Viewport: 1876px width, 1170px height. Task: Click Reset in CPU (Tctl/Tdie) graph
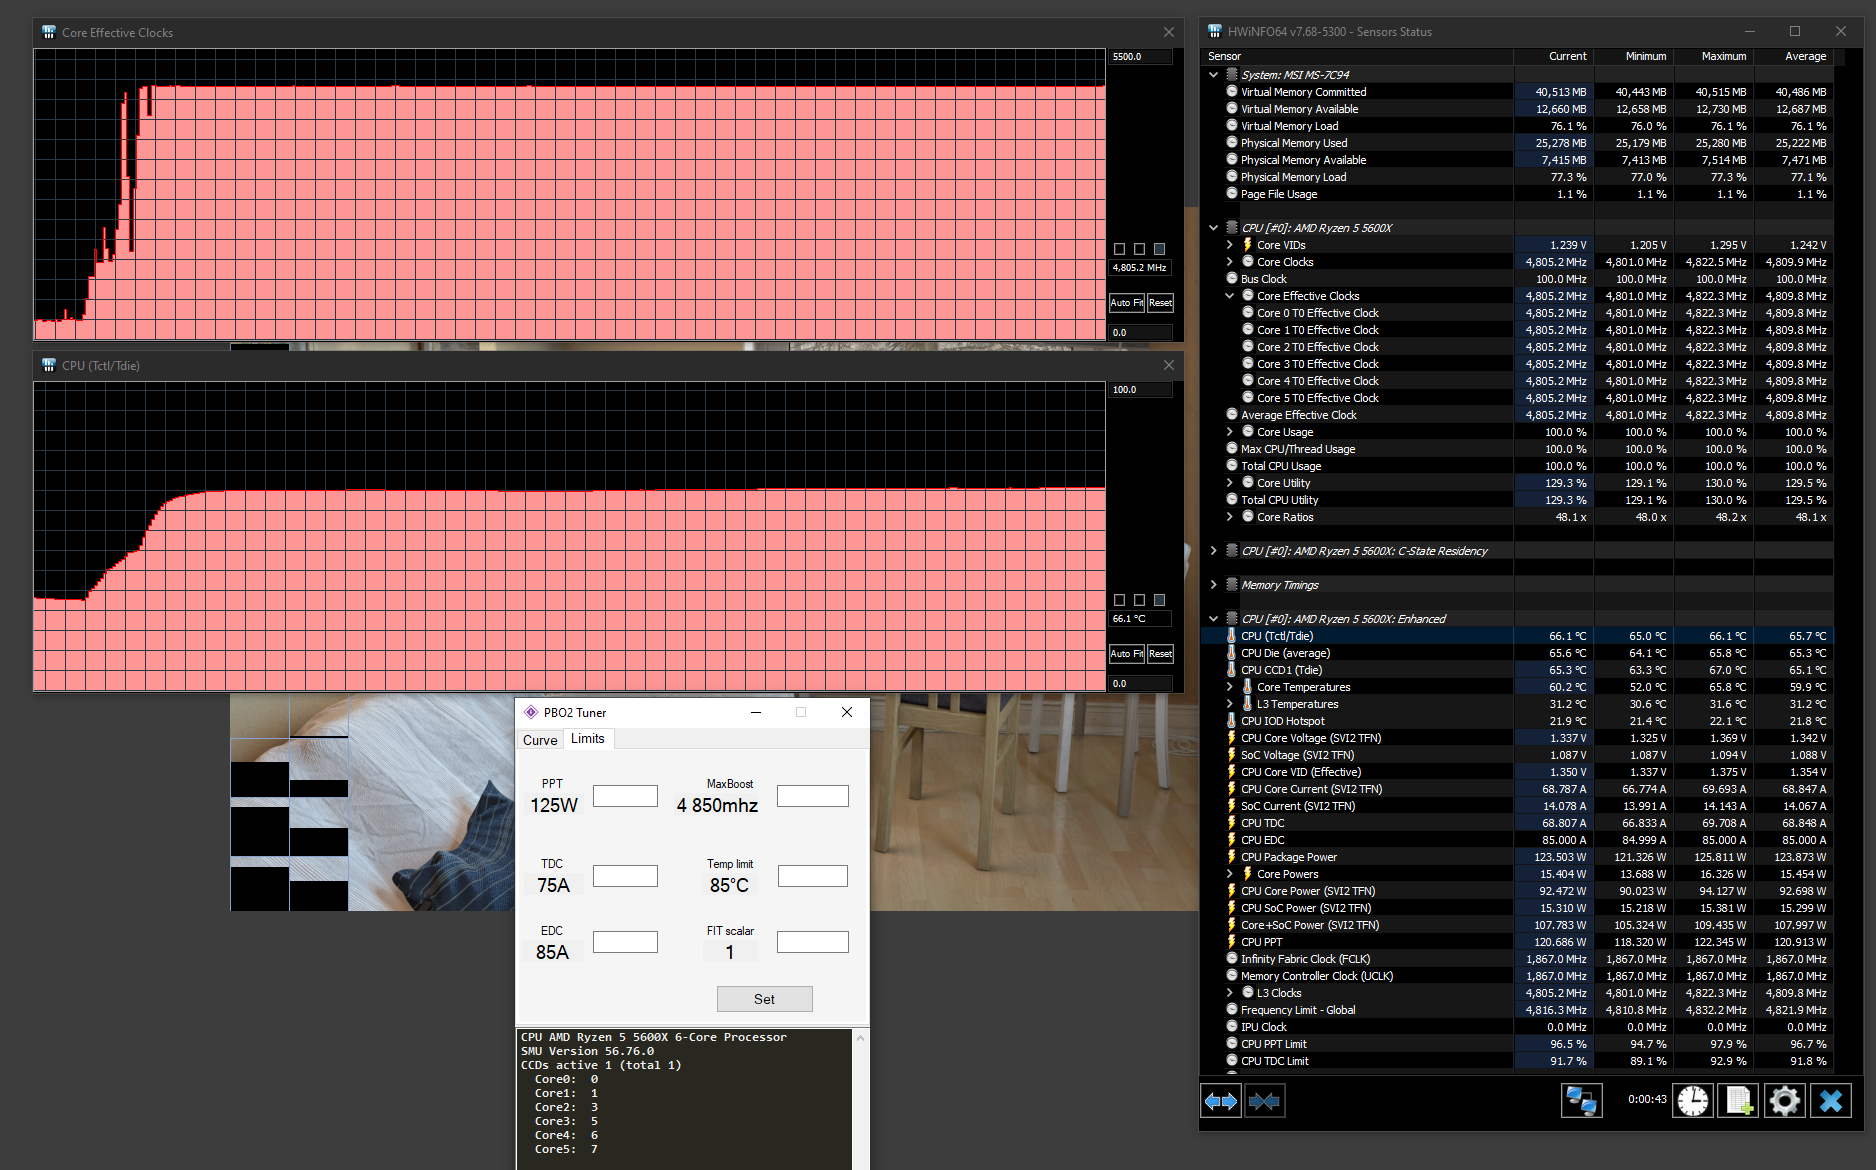(x=1160, y=654)
